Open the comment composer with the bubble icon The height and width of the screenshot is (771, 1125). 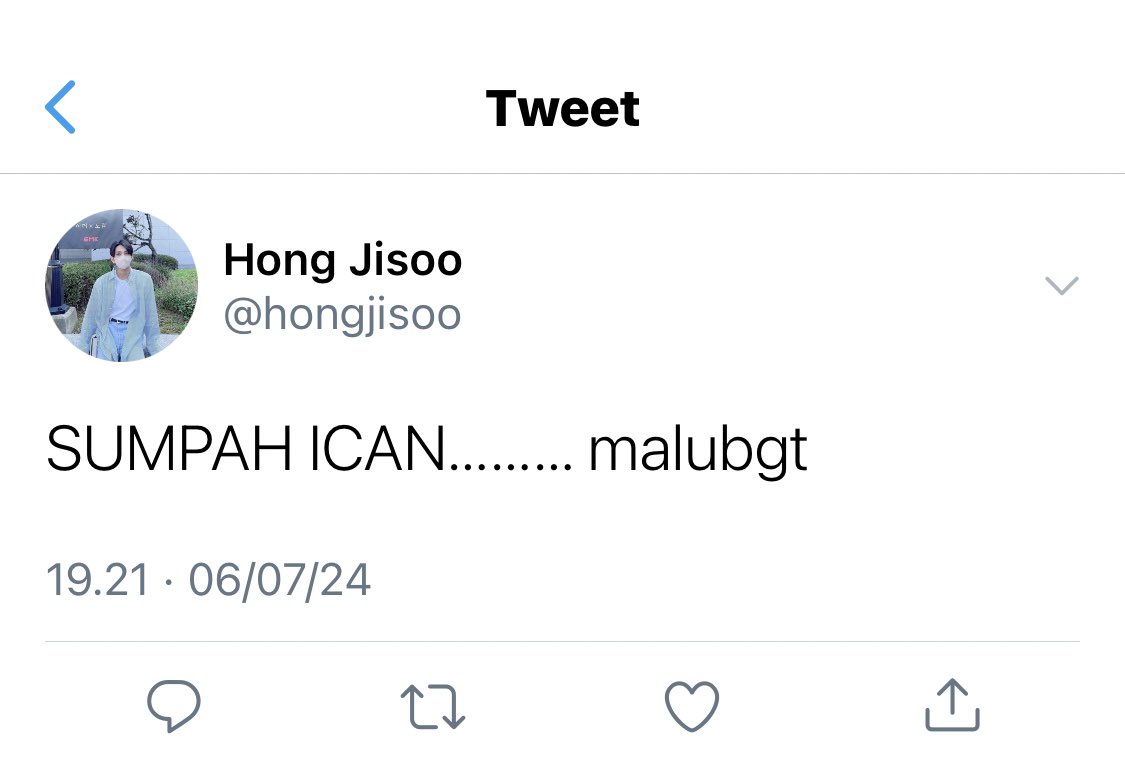coord(174,706)
